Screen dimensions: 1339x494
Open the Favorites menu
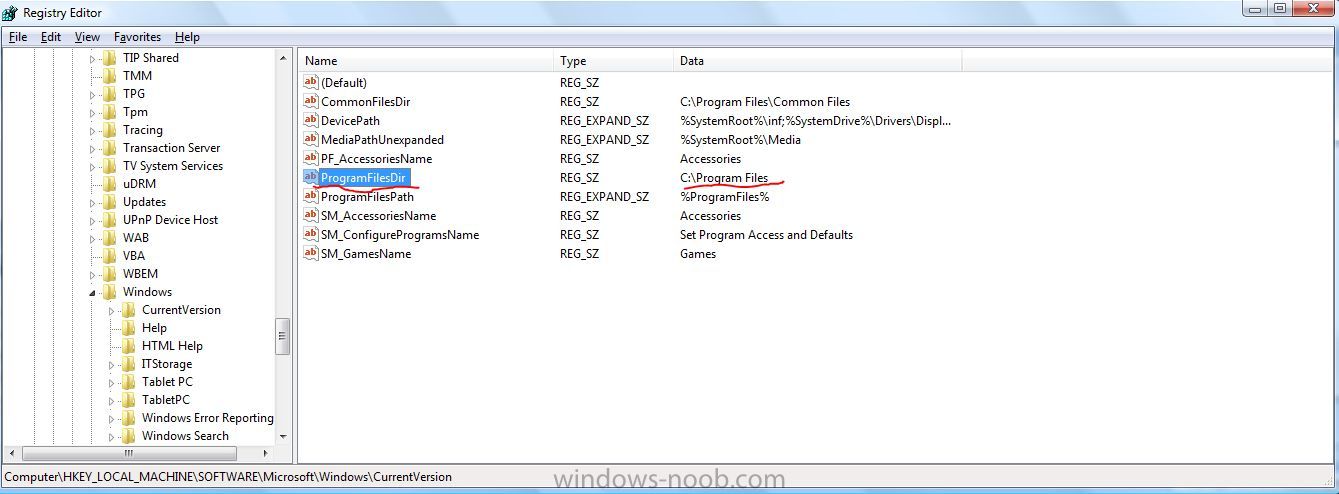click(137, 37)
